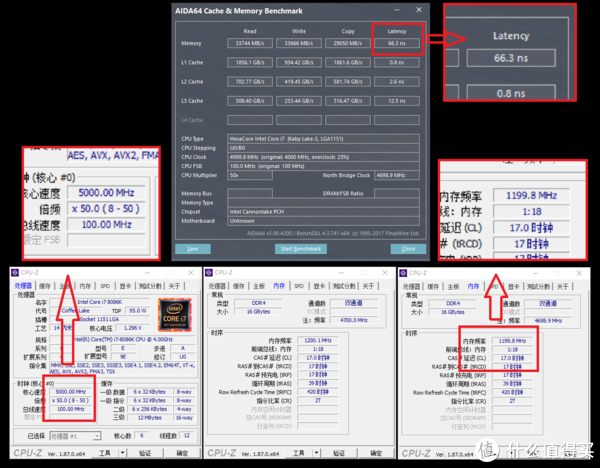Click Memory Read value 33744 MB/s
This screenshot has height=468, width=600.
250,43
